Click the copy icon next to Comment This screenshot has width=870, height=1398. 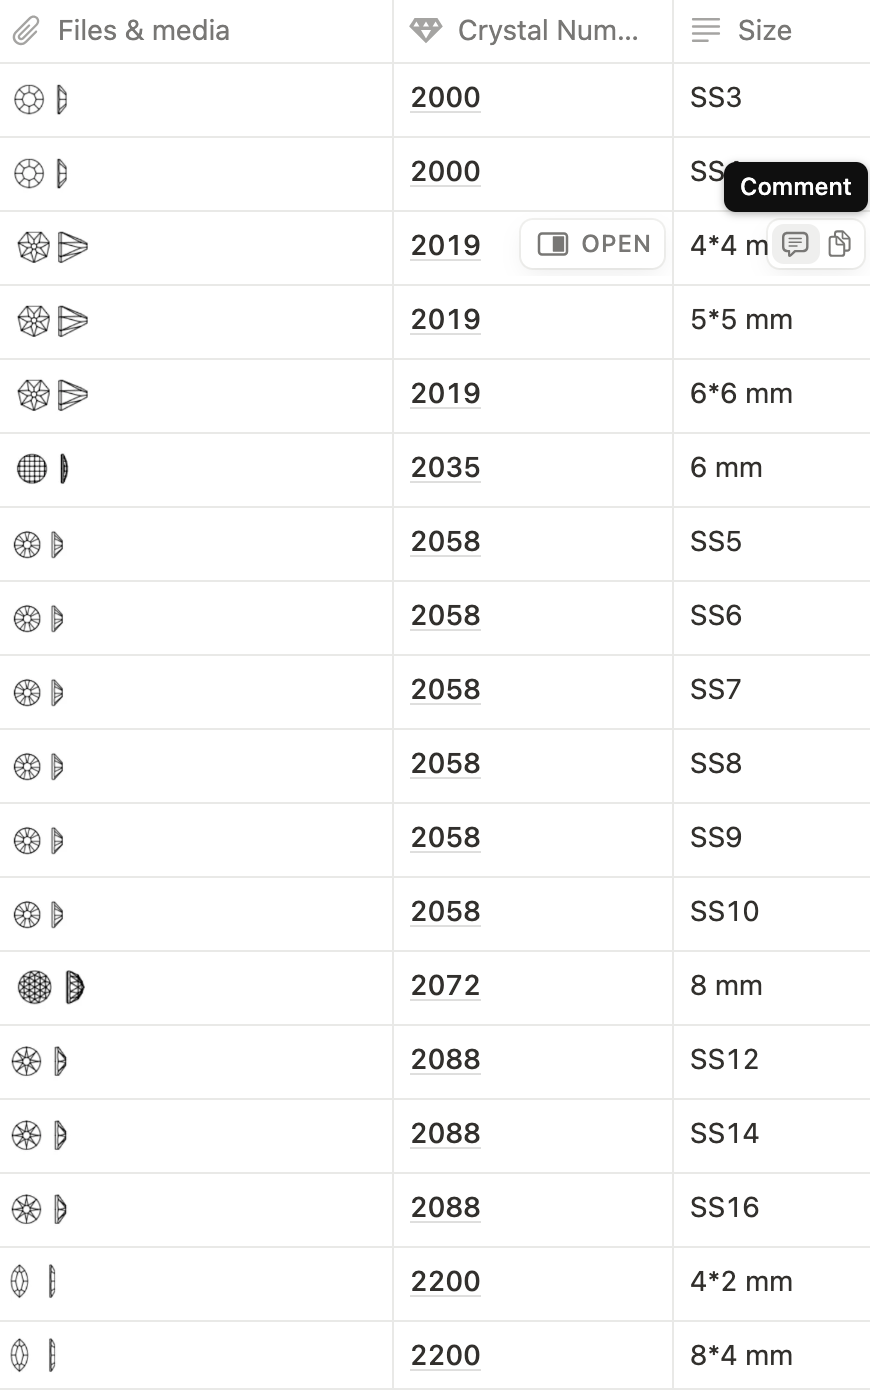(x=840, y=244)
